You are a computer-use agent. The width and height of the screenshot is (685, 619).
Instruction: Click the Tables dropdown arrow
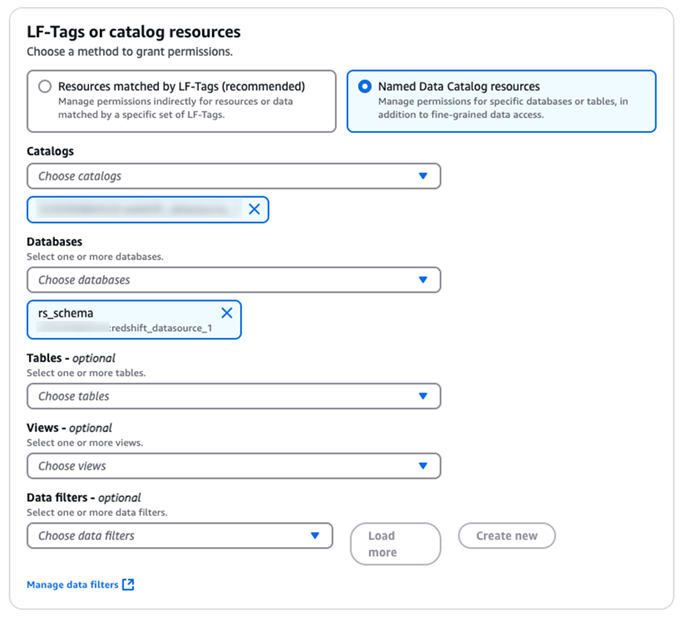coord(423,396)
